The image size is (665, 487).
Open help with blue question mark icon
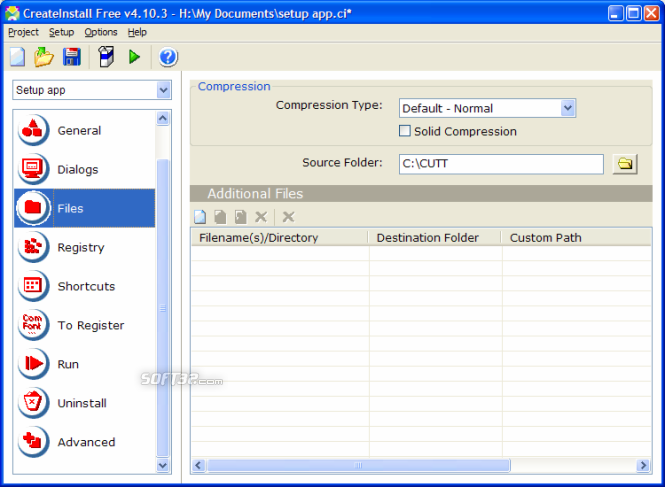(x=168, y=57)
